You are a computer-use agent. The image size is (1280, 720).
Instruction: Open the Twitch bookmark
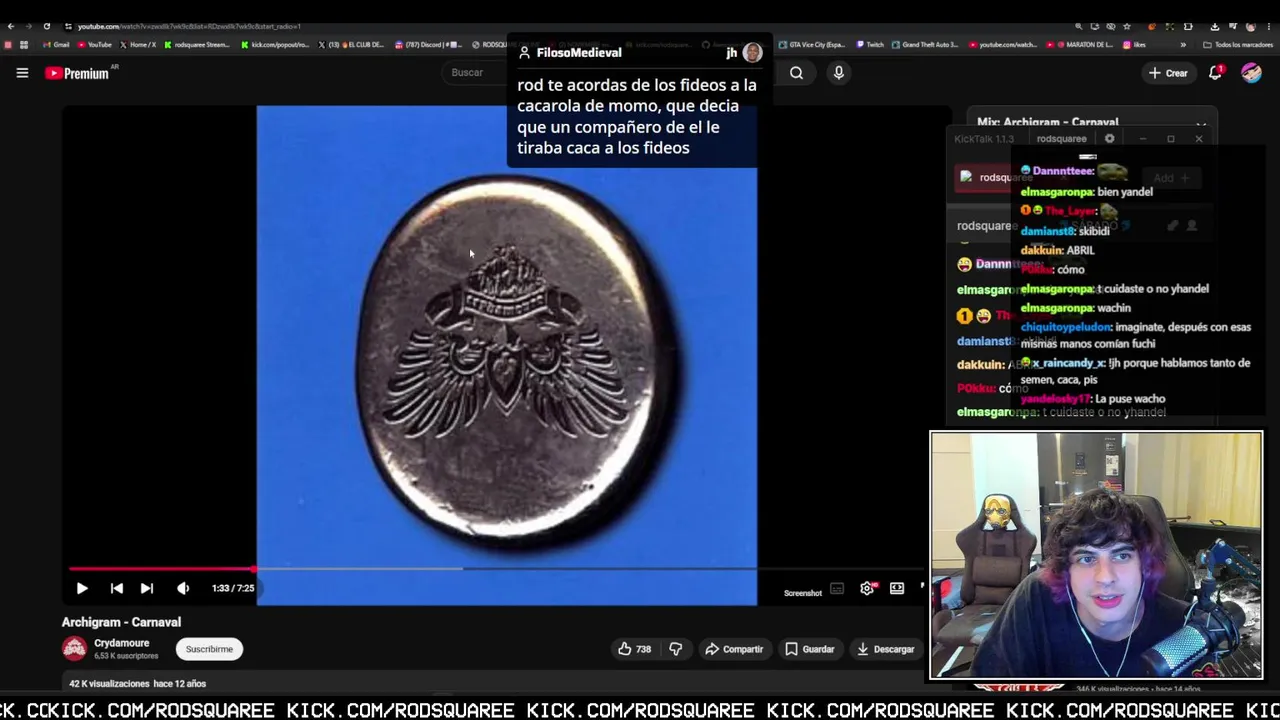(870, 45)
